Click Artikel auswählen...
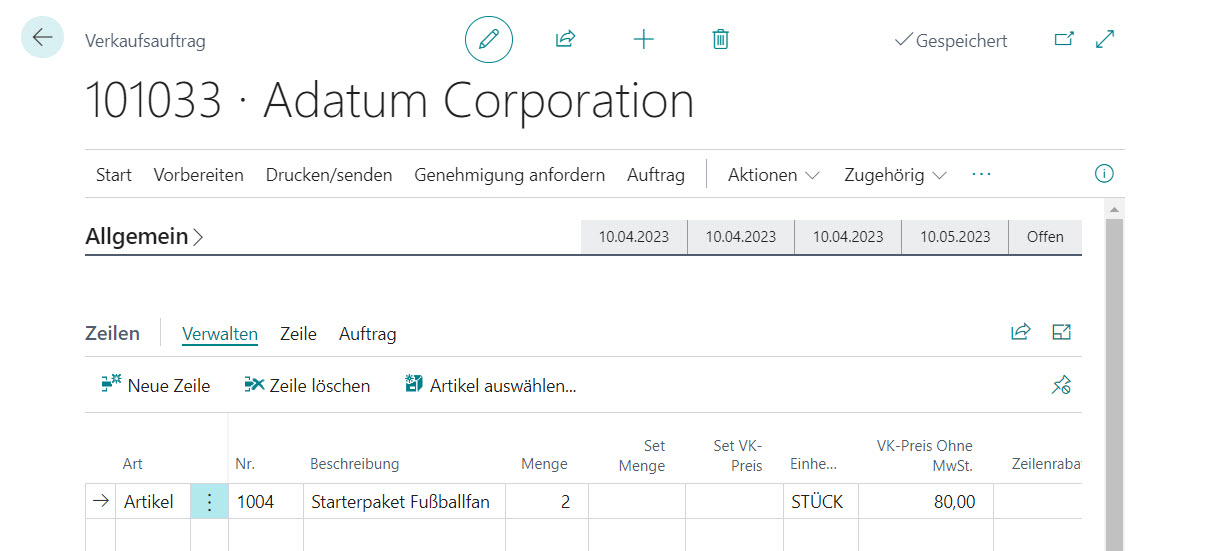 pos(491,385)
